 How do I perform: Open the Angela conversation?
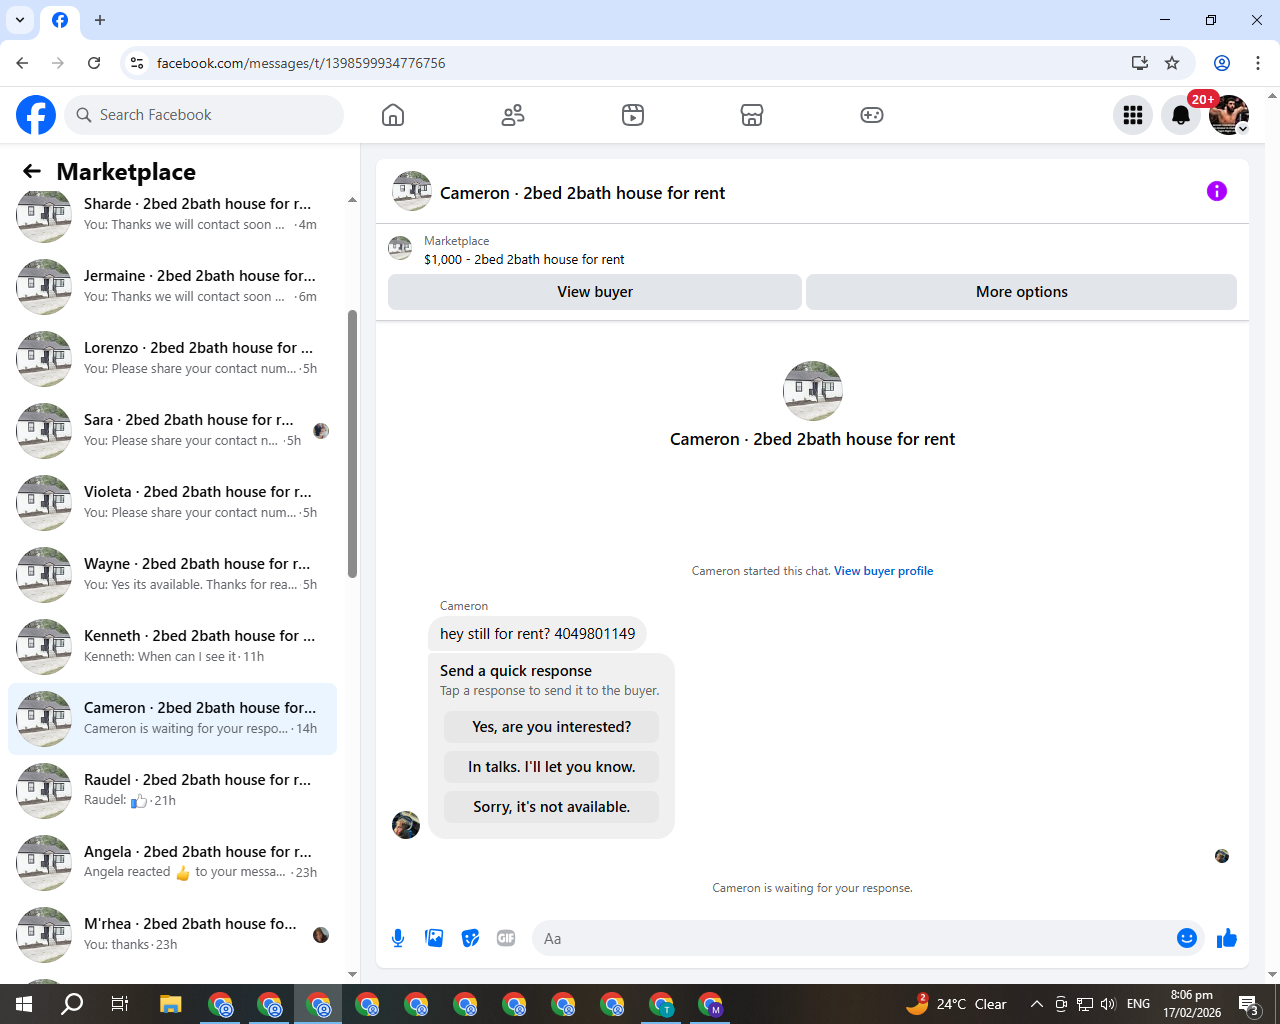pyautogui.click(x=172, y=862)
